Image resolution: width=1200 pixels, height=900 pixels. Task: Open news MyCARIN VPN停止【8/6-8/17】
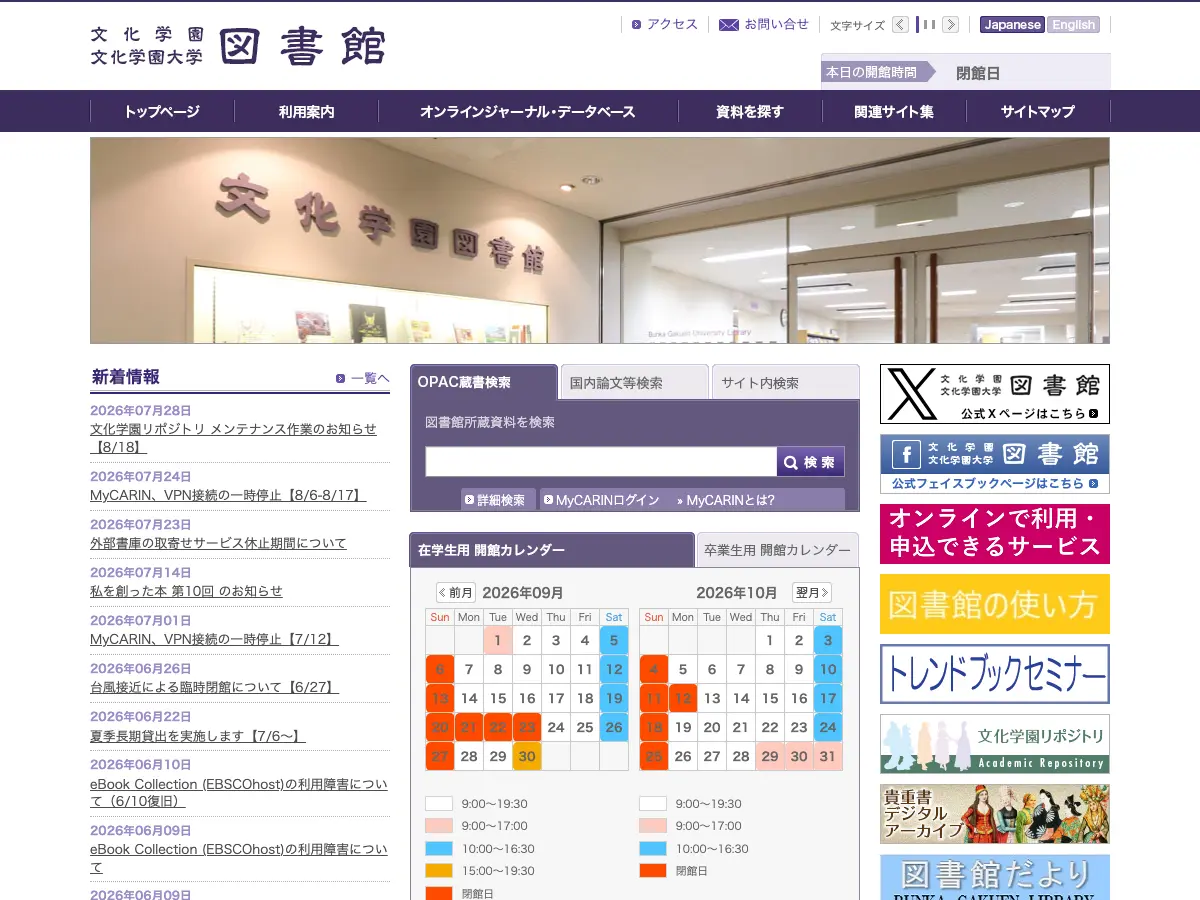click(228, 495)
